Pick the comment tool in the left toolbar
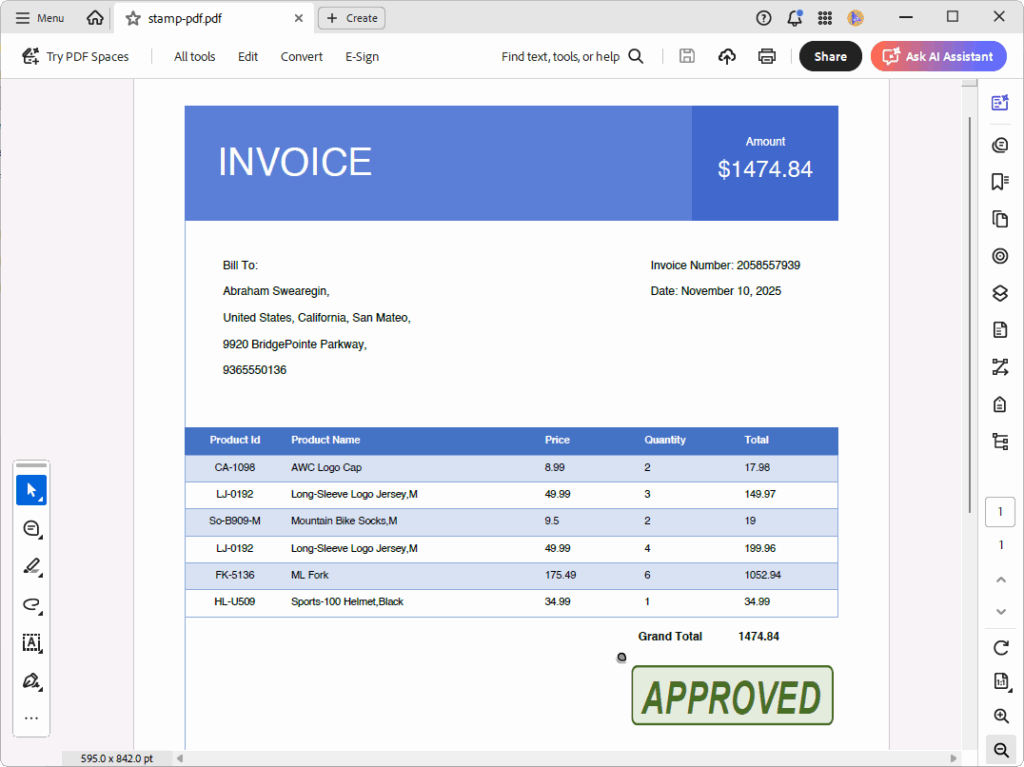Screen dimensions: 1024x767 [x=31, y=529]
